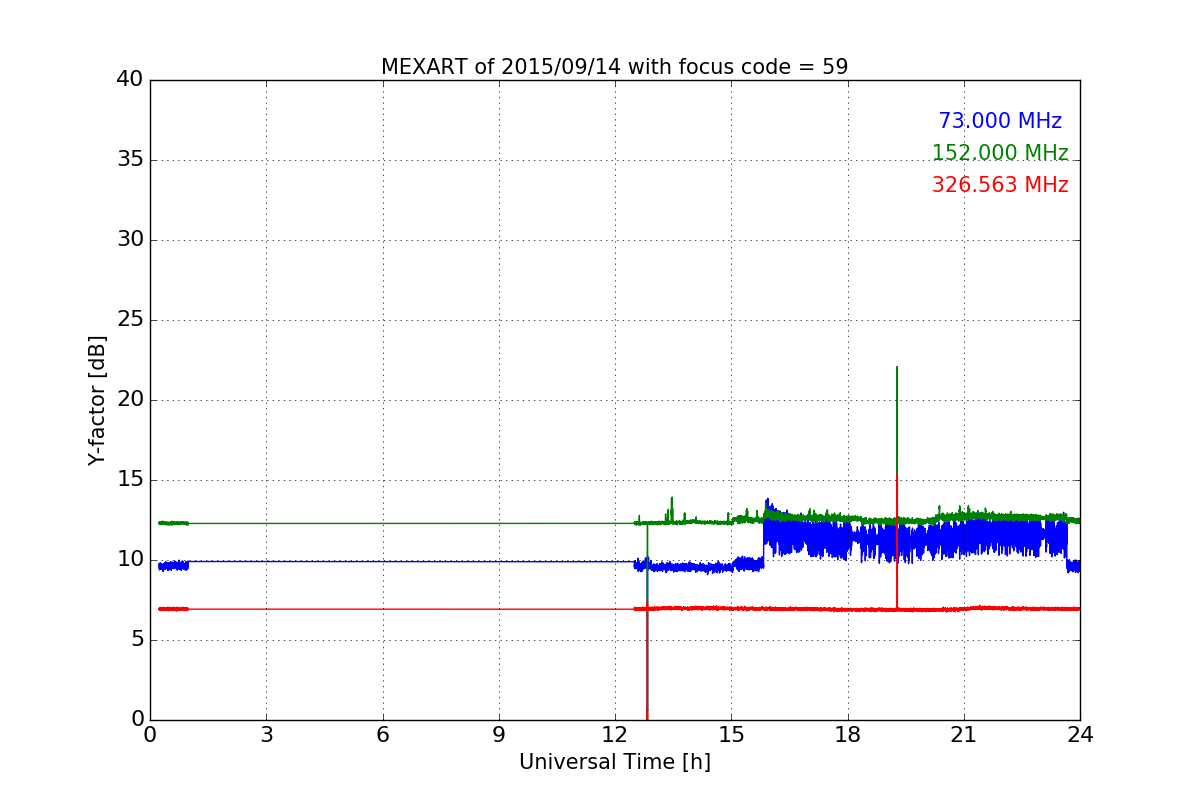Image resolution: width=1200 pixels, height=800 pixels.
Task: Click the x-axis tick label 12
Action: pyautogui.click(x=615, y=735)
